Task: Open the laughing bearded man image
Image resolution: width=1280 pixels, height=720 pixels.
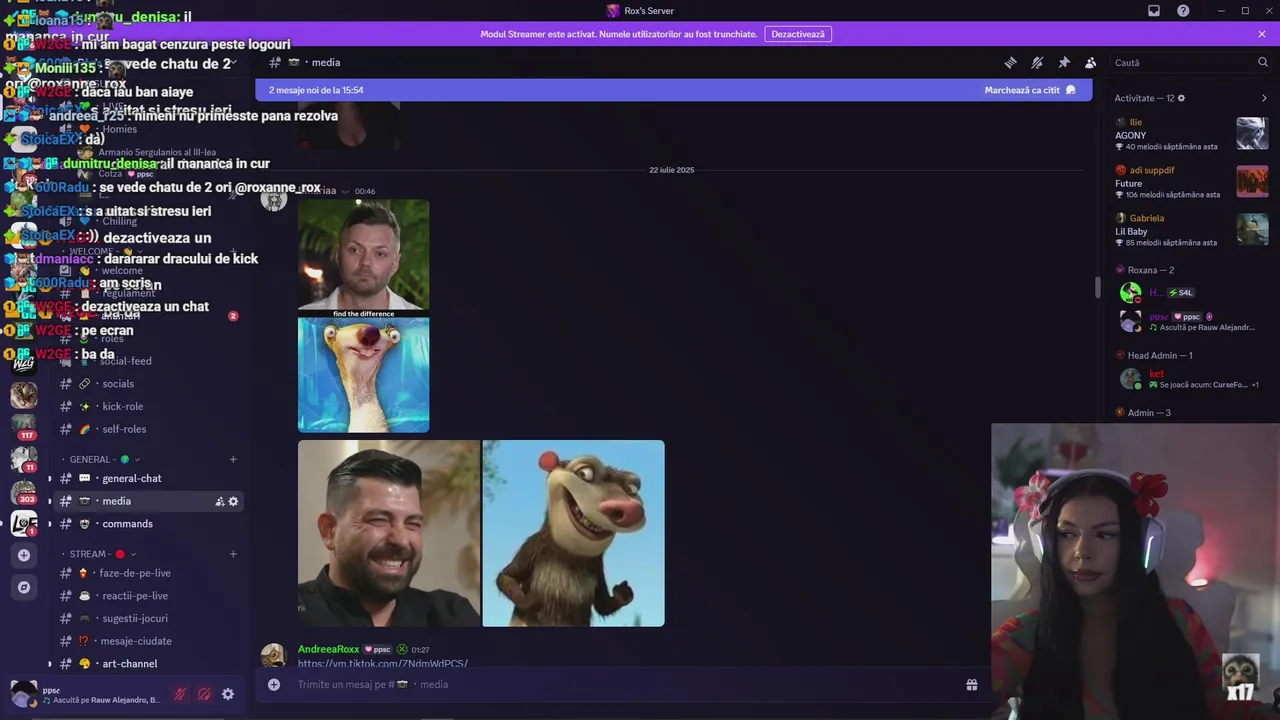Action: tap(389, 533)
